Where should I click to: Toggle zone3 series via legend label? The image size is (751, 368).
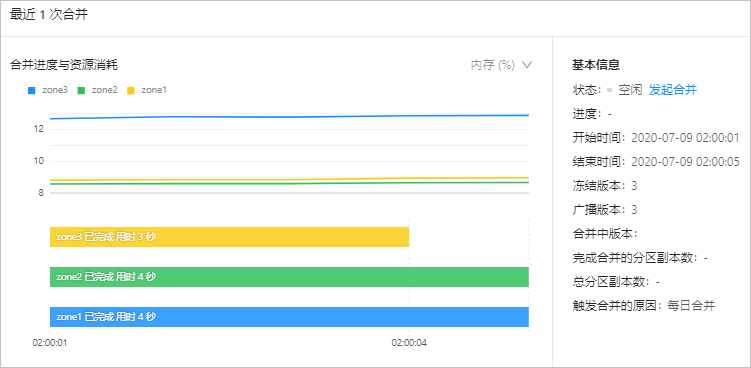[55, 90]
